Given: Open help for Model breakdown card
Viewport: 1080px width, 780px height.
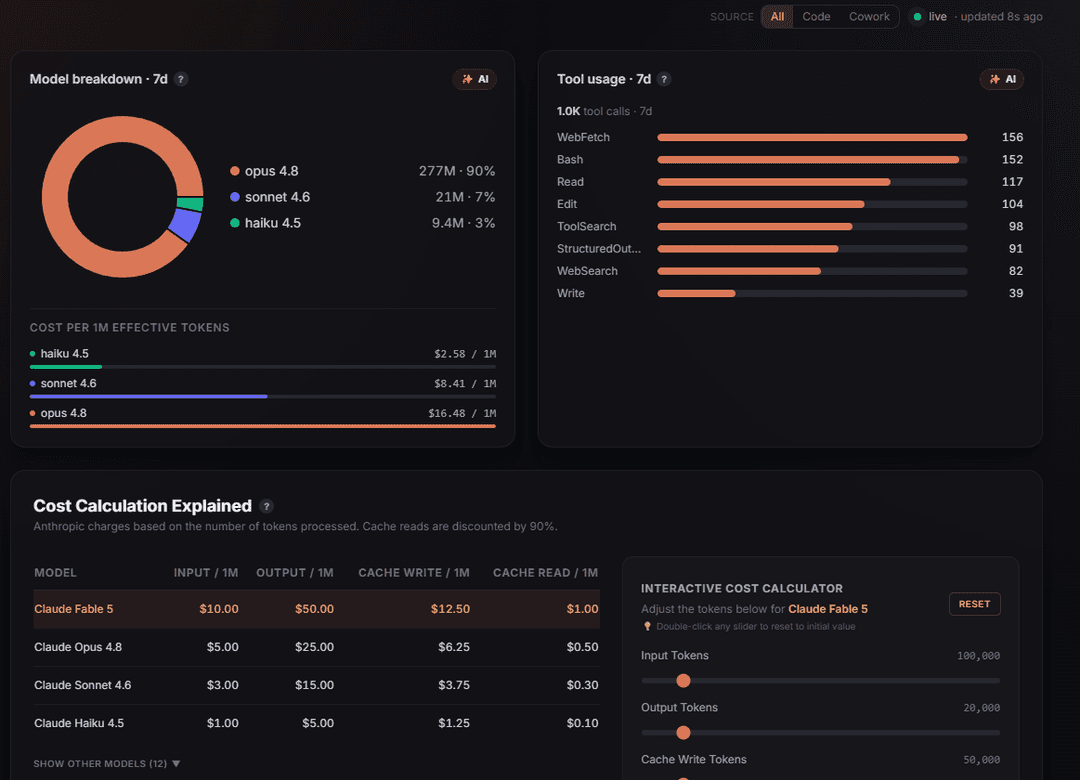Looking at the screenshot, I should coord(181,79).
